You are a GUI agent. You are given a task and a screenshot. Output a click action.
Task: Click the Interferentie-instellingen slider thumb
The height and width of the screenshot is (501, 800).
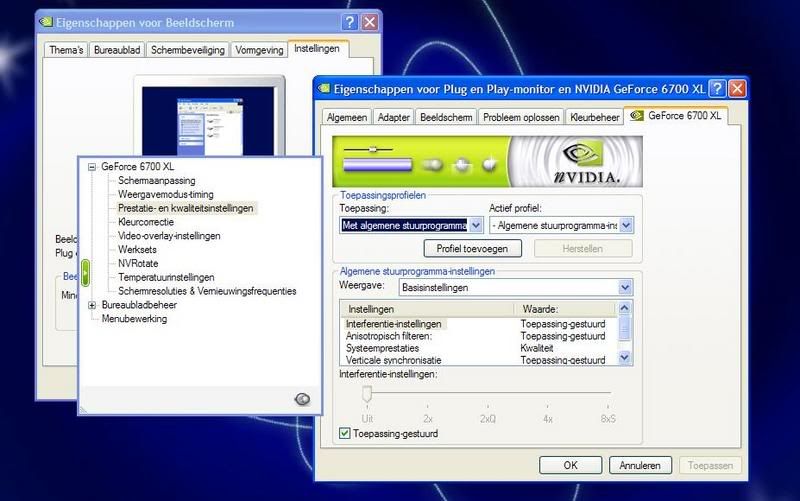pos(367,394)
